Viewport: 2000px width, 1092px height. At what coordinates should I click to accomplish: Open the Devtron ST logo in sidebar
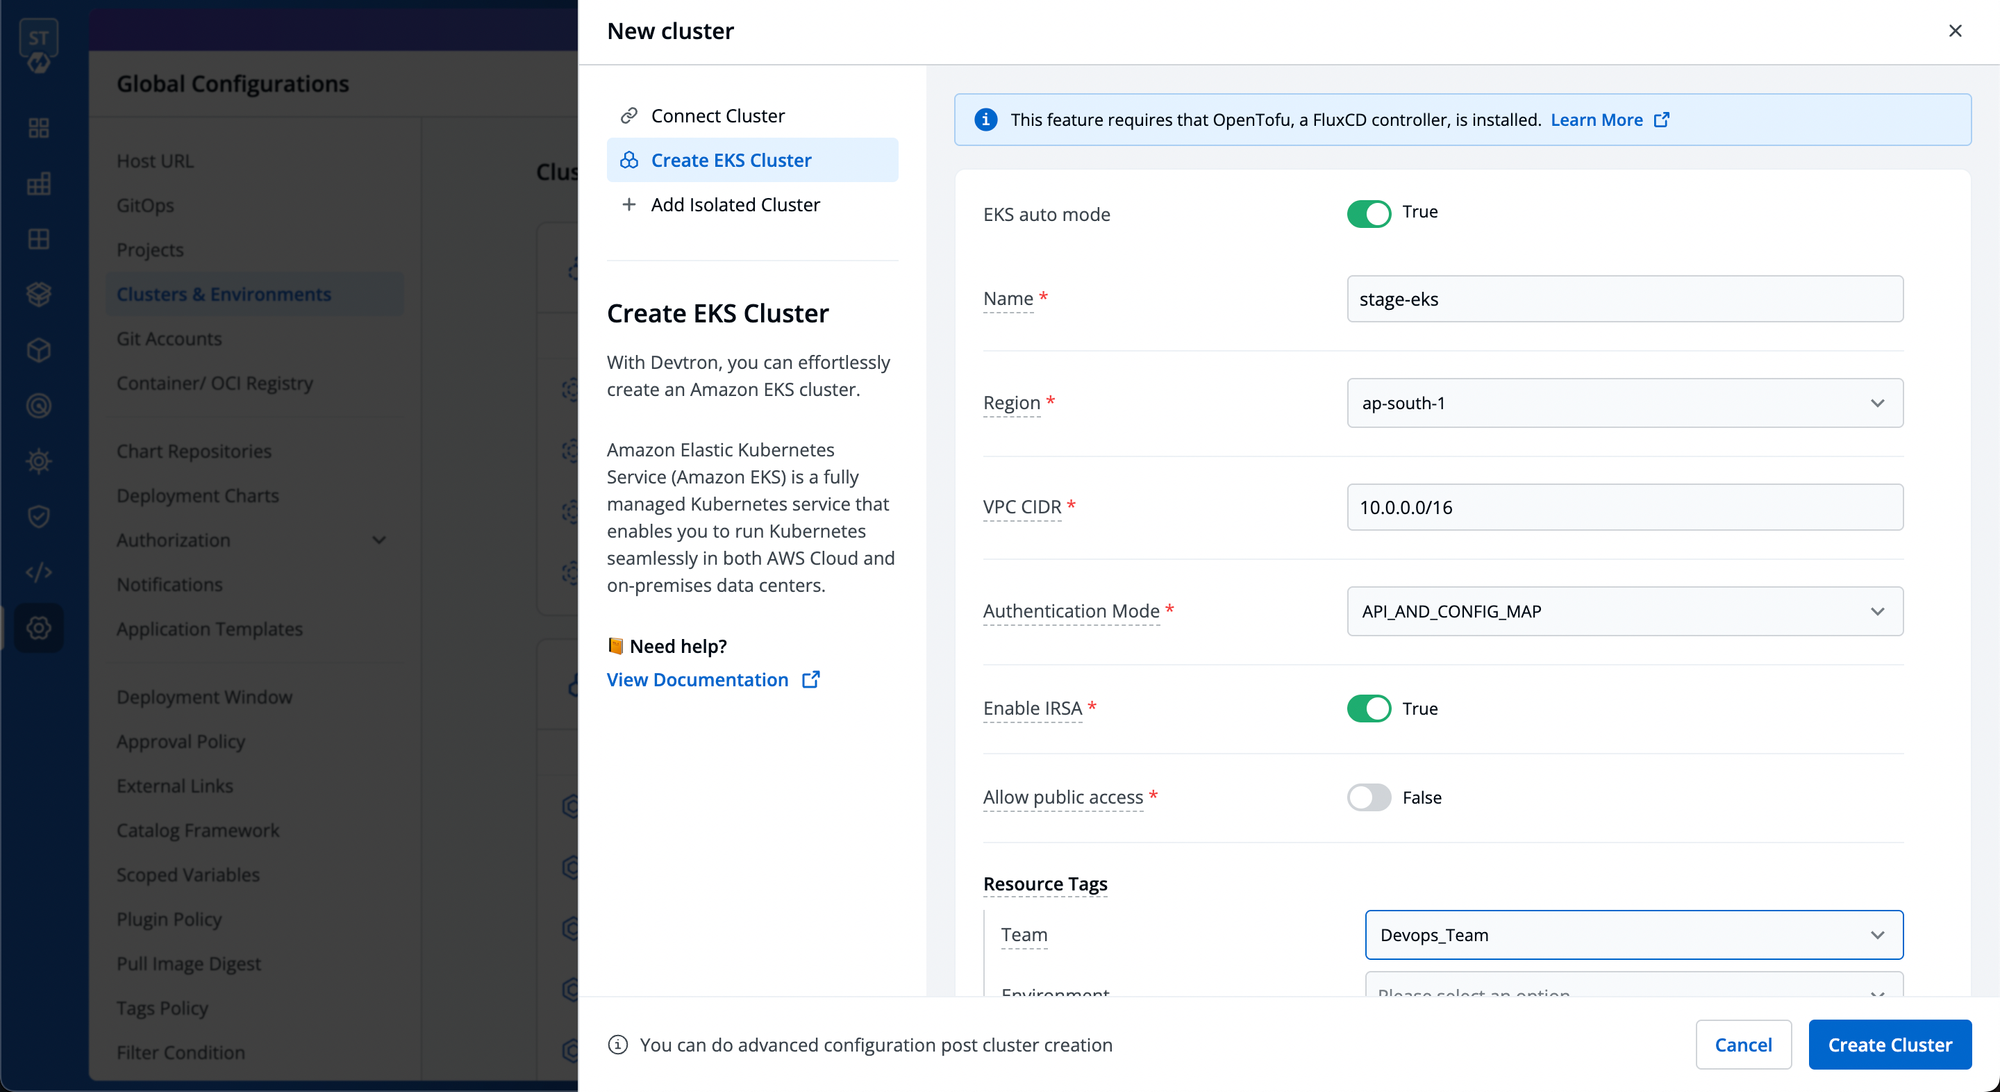click(x=39, y=47)
